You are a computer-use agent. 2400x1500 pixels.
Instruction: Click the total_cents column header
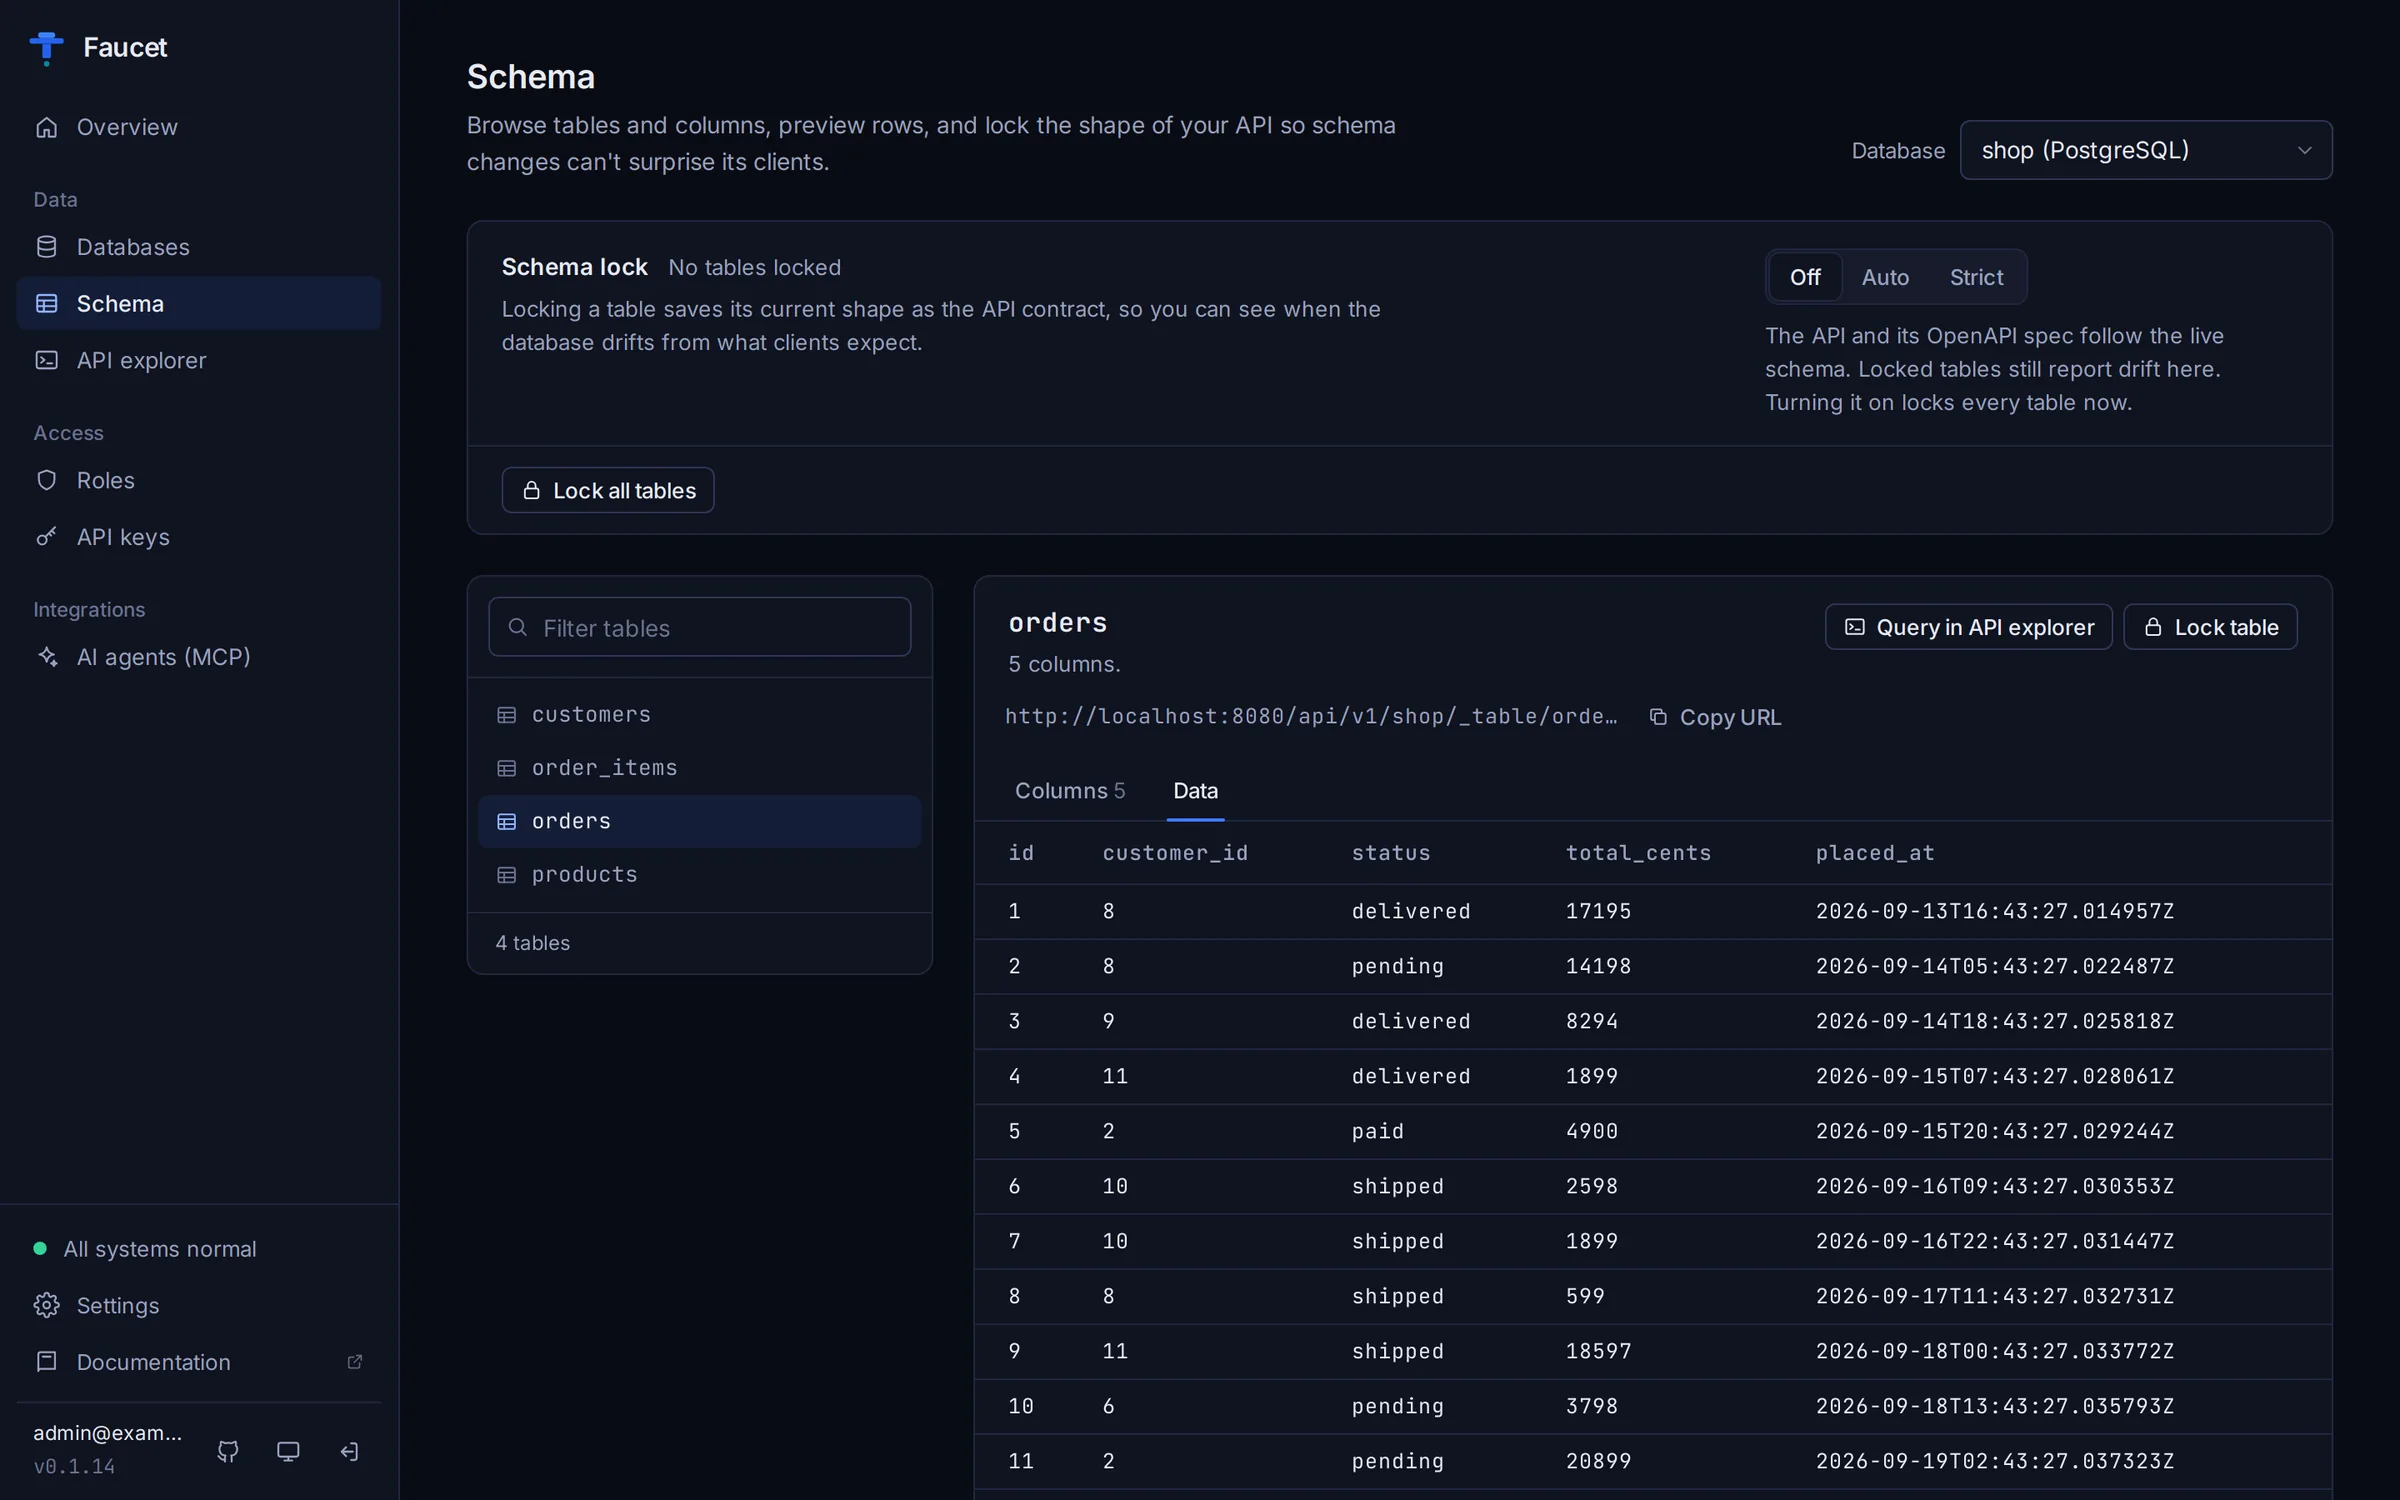pyautogui.click(x=1638, y=853)
